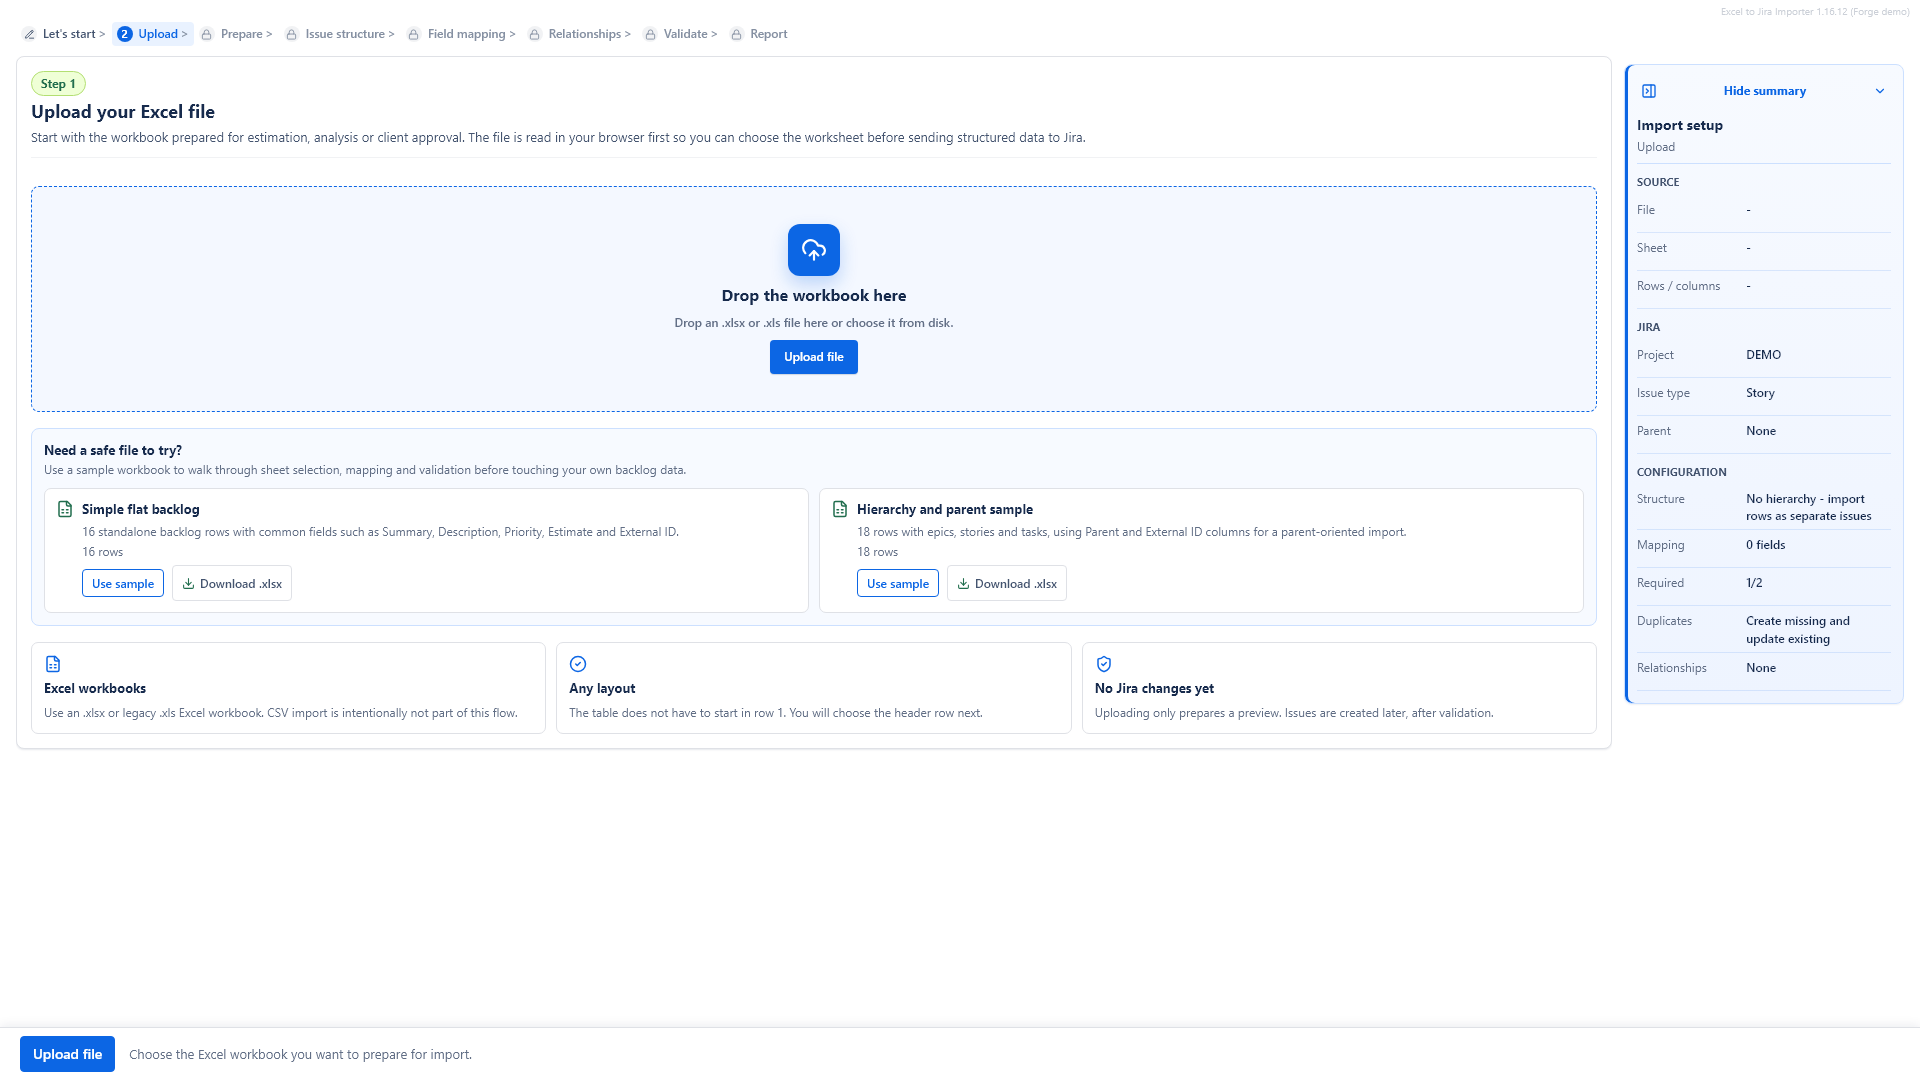Viewport: 1920px width, 1080px height.
Task: Click the 'Need a safe file to try?' heading
Action: [x=113, y=451]
